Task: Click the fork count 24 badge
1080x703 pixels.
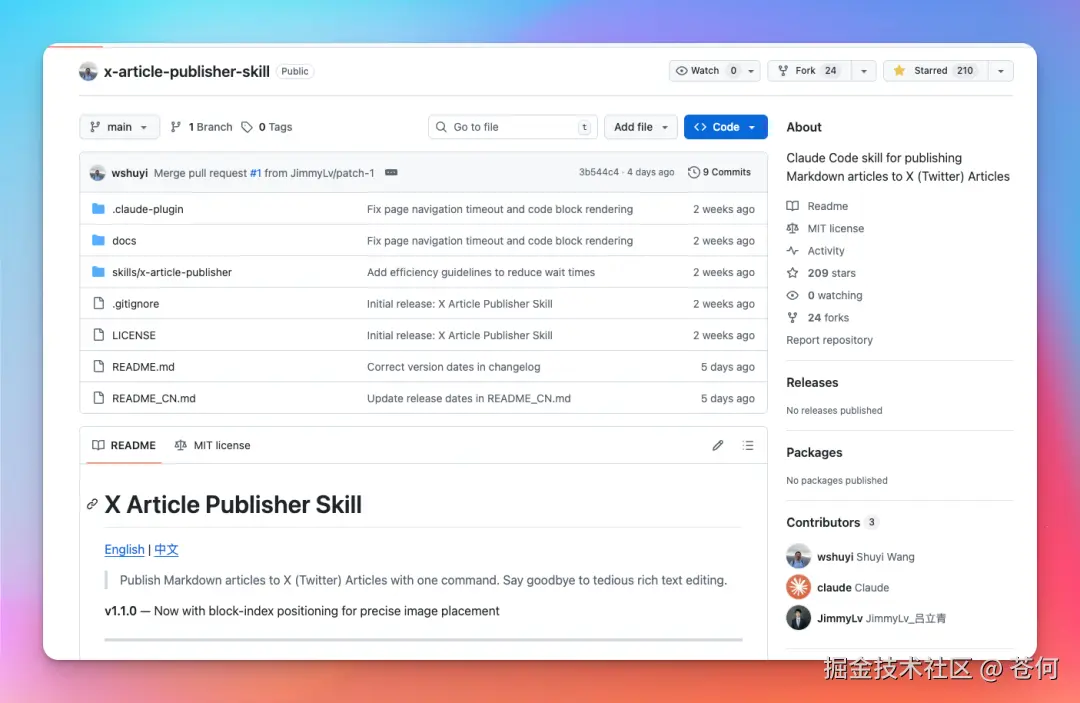Action: pyautogui.click(x=831, y=71)
